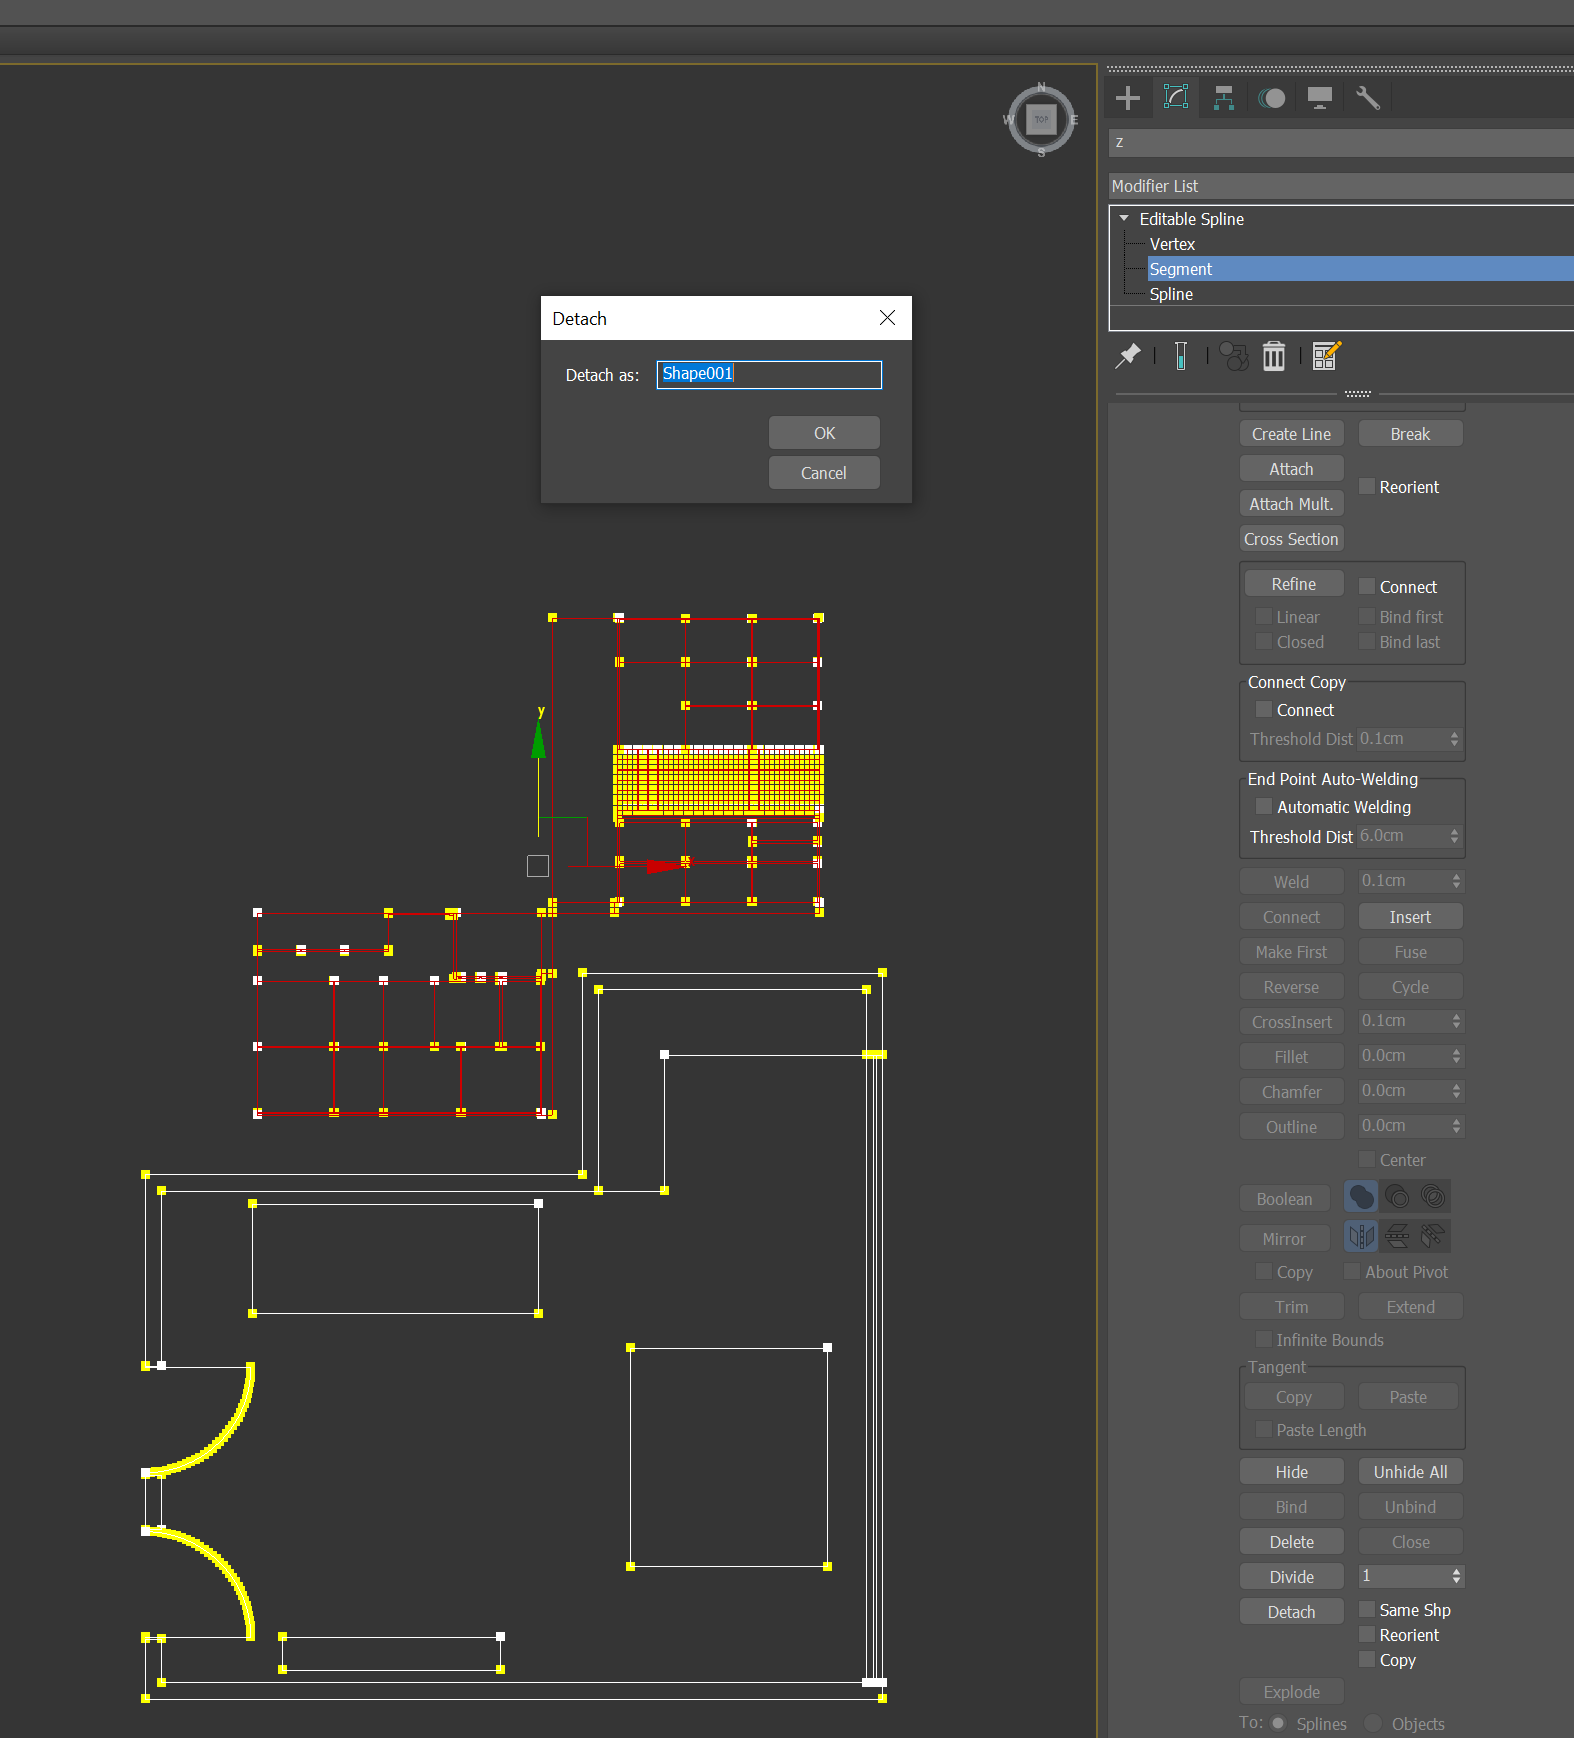Enable Reorient checkbox beside the Attach button
Screen dimensions: 1574x1738
tap(1367, 487)
